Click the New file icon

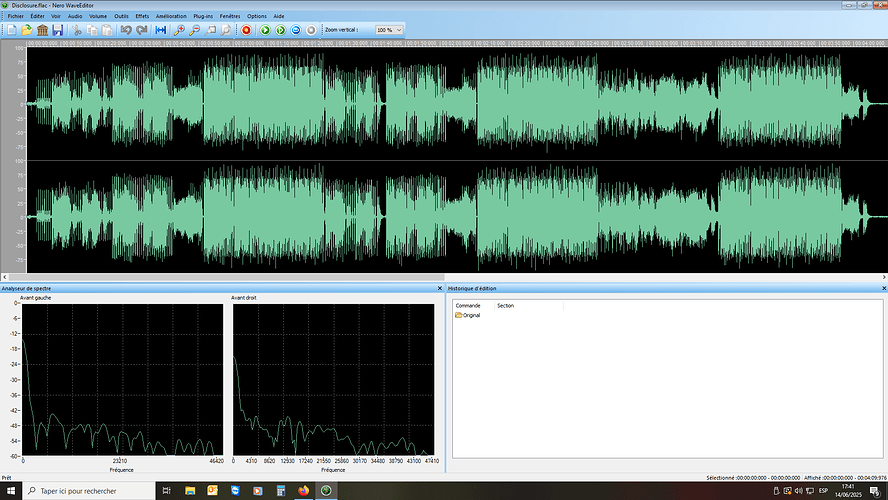(11, 30)
